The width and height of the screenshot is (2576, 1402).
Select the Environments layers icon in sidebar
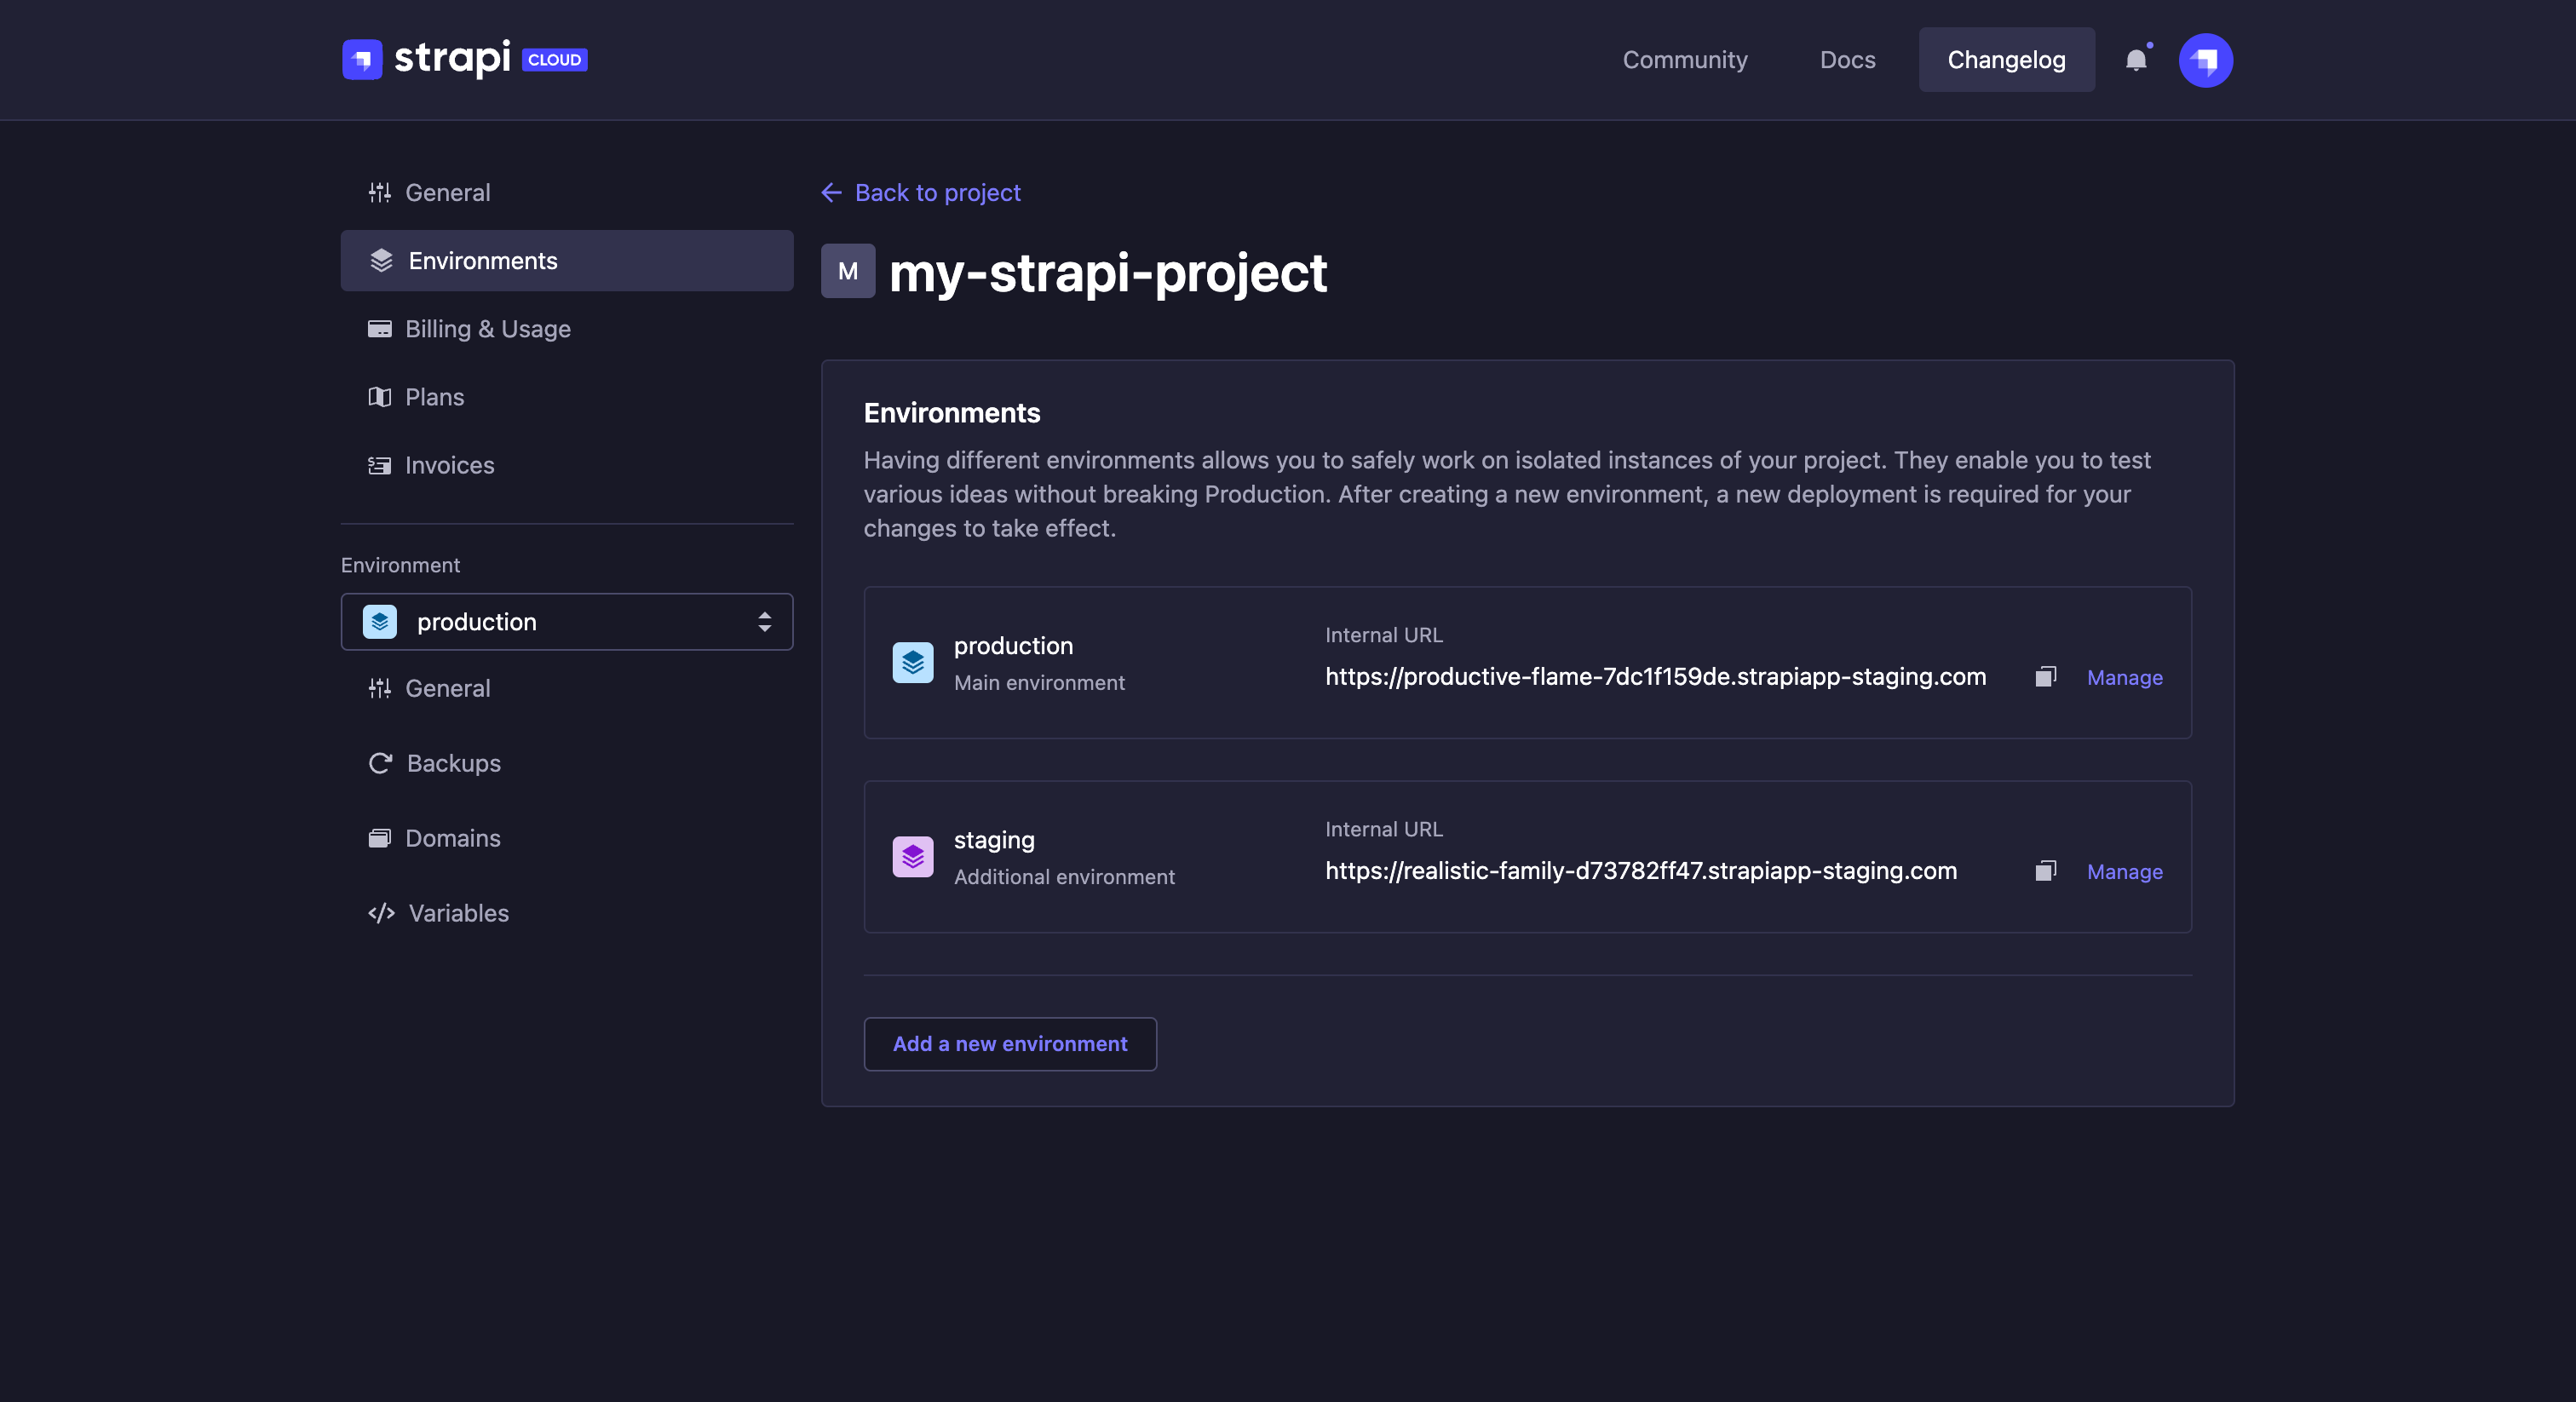tap(380, 260)
